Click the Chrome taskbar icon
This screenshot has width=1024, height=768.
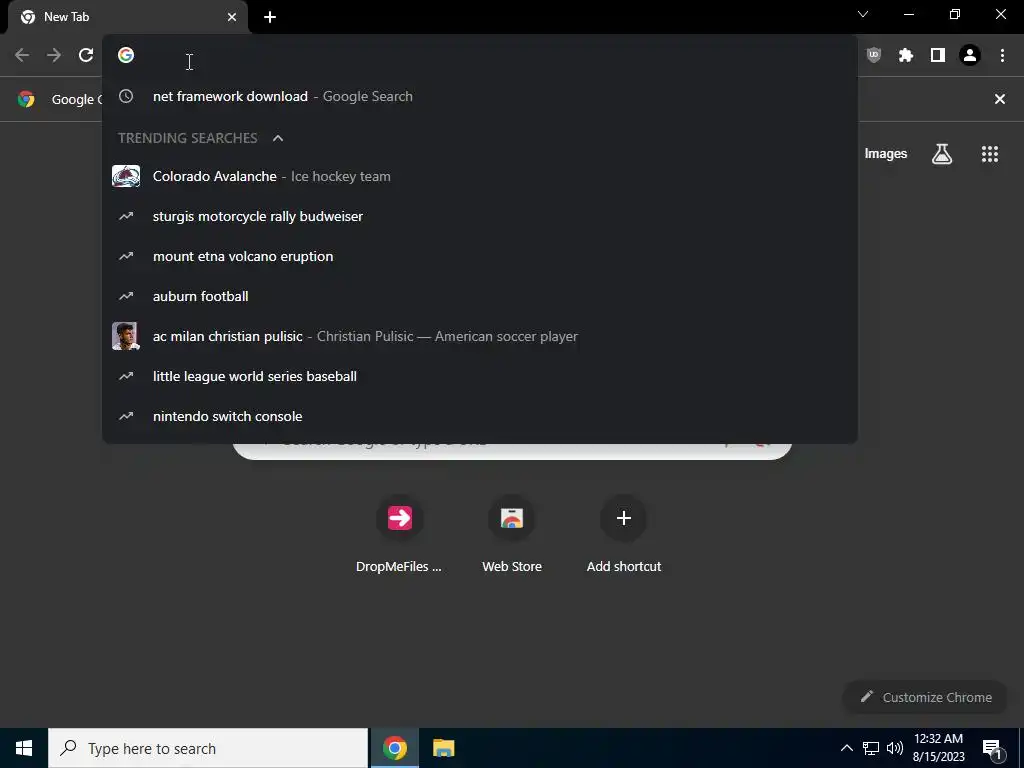[x=394, y=748]
